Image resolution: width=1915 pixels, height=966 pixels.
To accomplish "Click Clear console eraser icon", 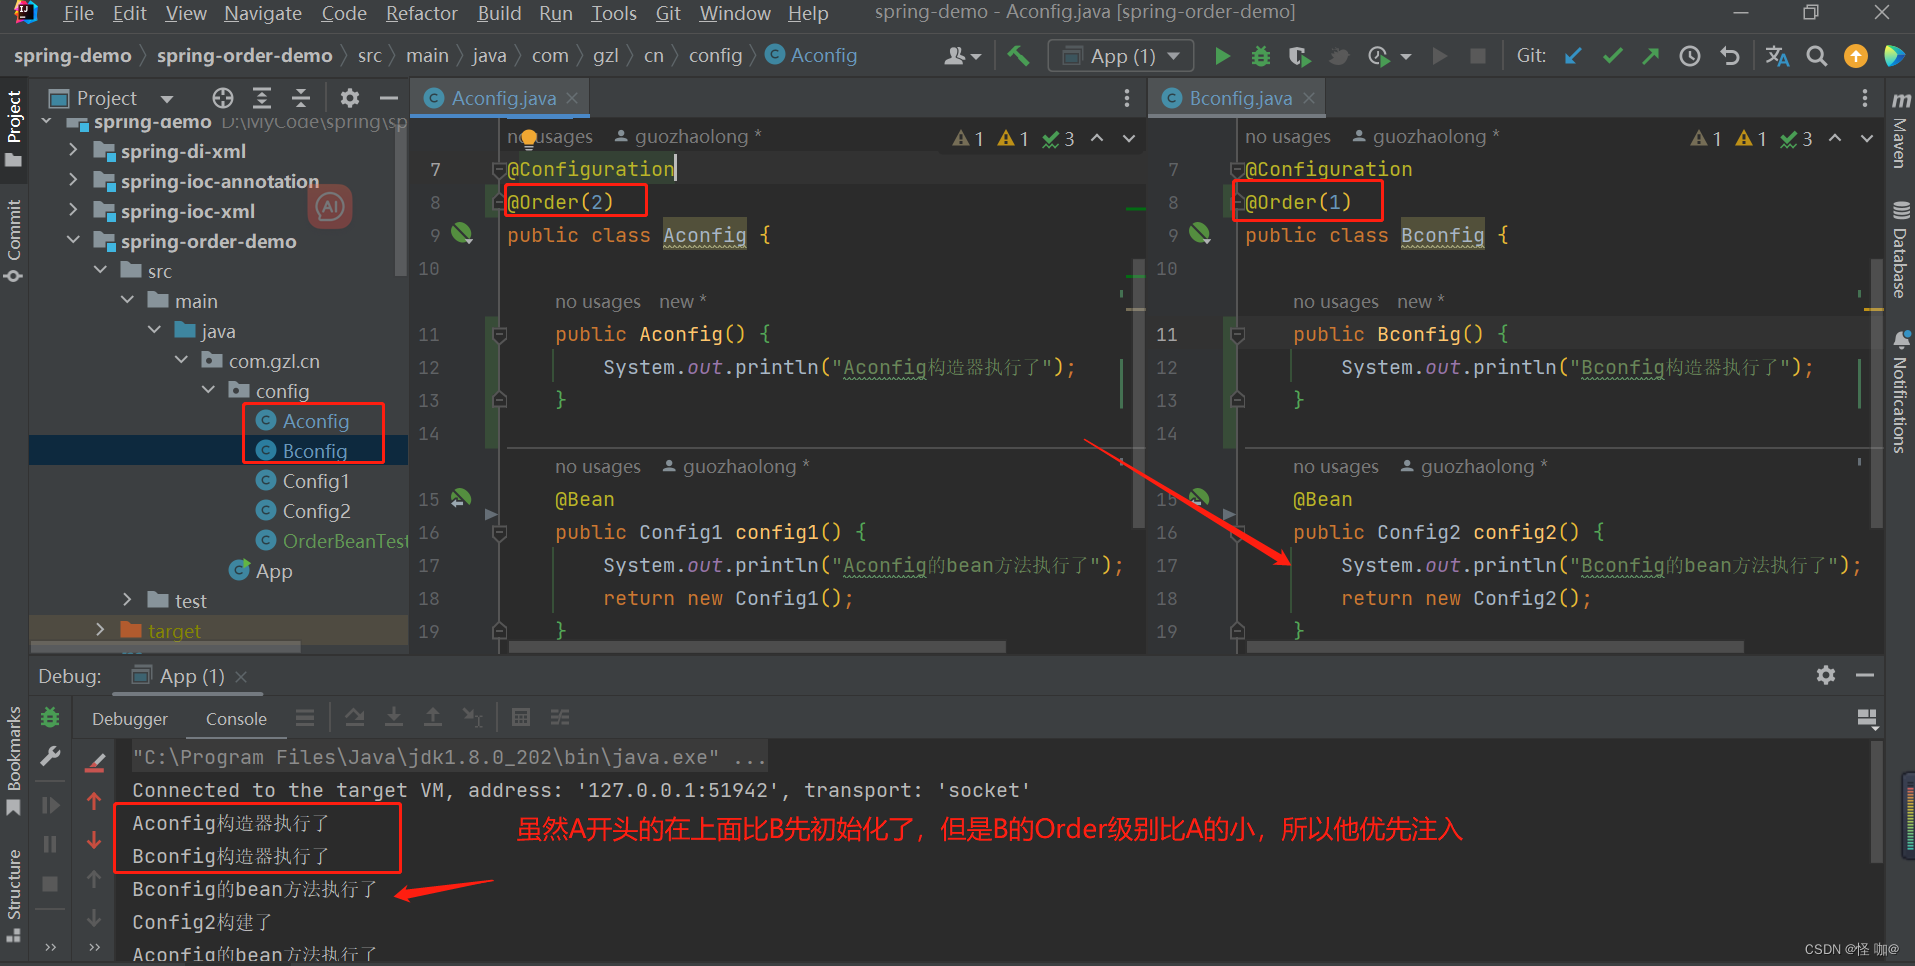I will click(x=95, y=763).
